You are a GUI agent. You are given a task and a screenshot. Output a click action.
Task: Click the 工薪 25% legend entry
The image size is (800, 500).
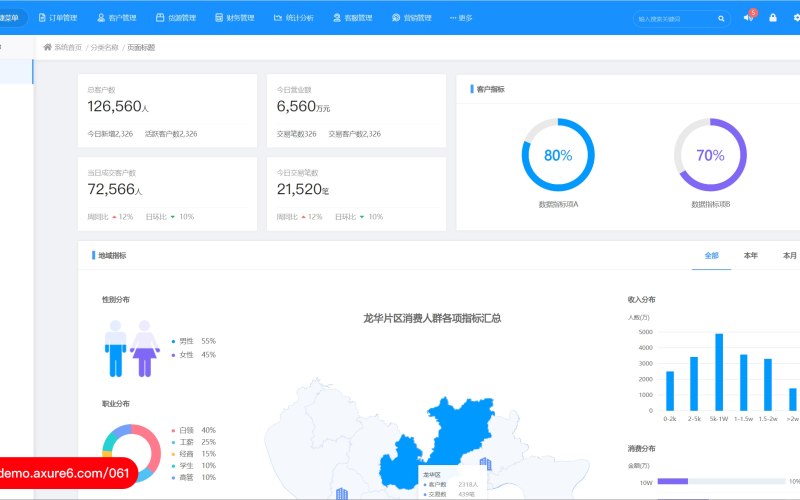tap(194, 442)
